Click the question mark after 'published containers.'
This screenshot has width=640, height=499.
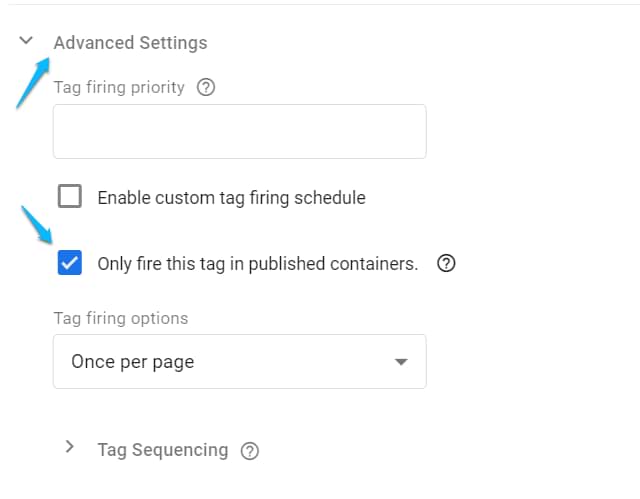[447, 264]
